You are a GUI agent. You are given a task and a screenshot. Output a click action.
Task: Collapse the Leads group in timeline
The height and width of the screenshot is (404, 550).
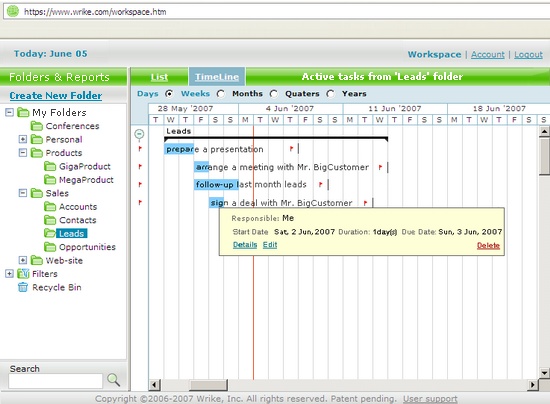[x=139, y=134]
